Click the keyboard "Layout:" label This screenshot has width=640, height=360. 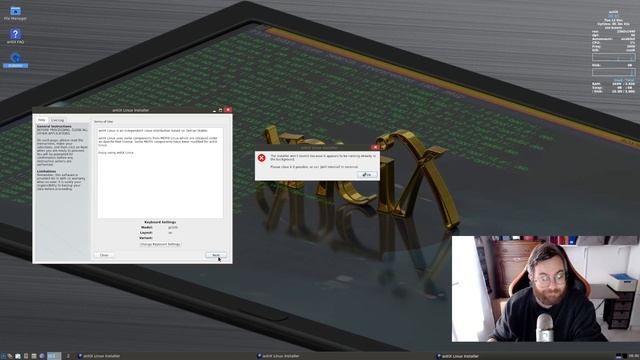pos(146,233)
